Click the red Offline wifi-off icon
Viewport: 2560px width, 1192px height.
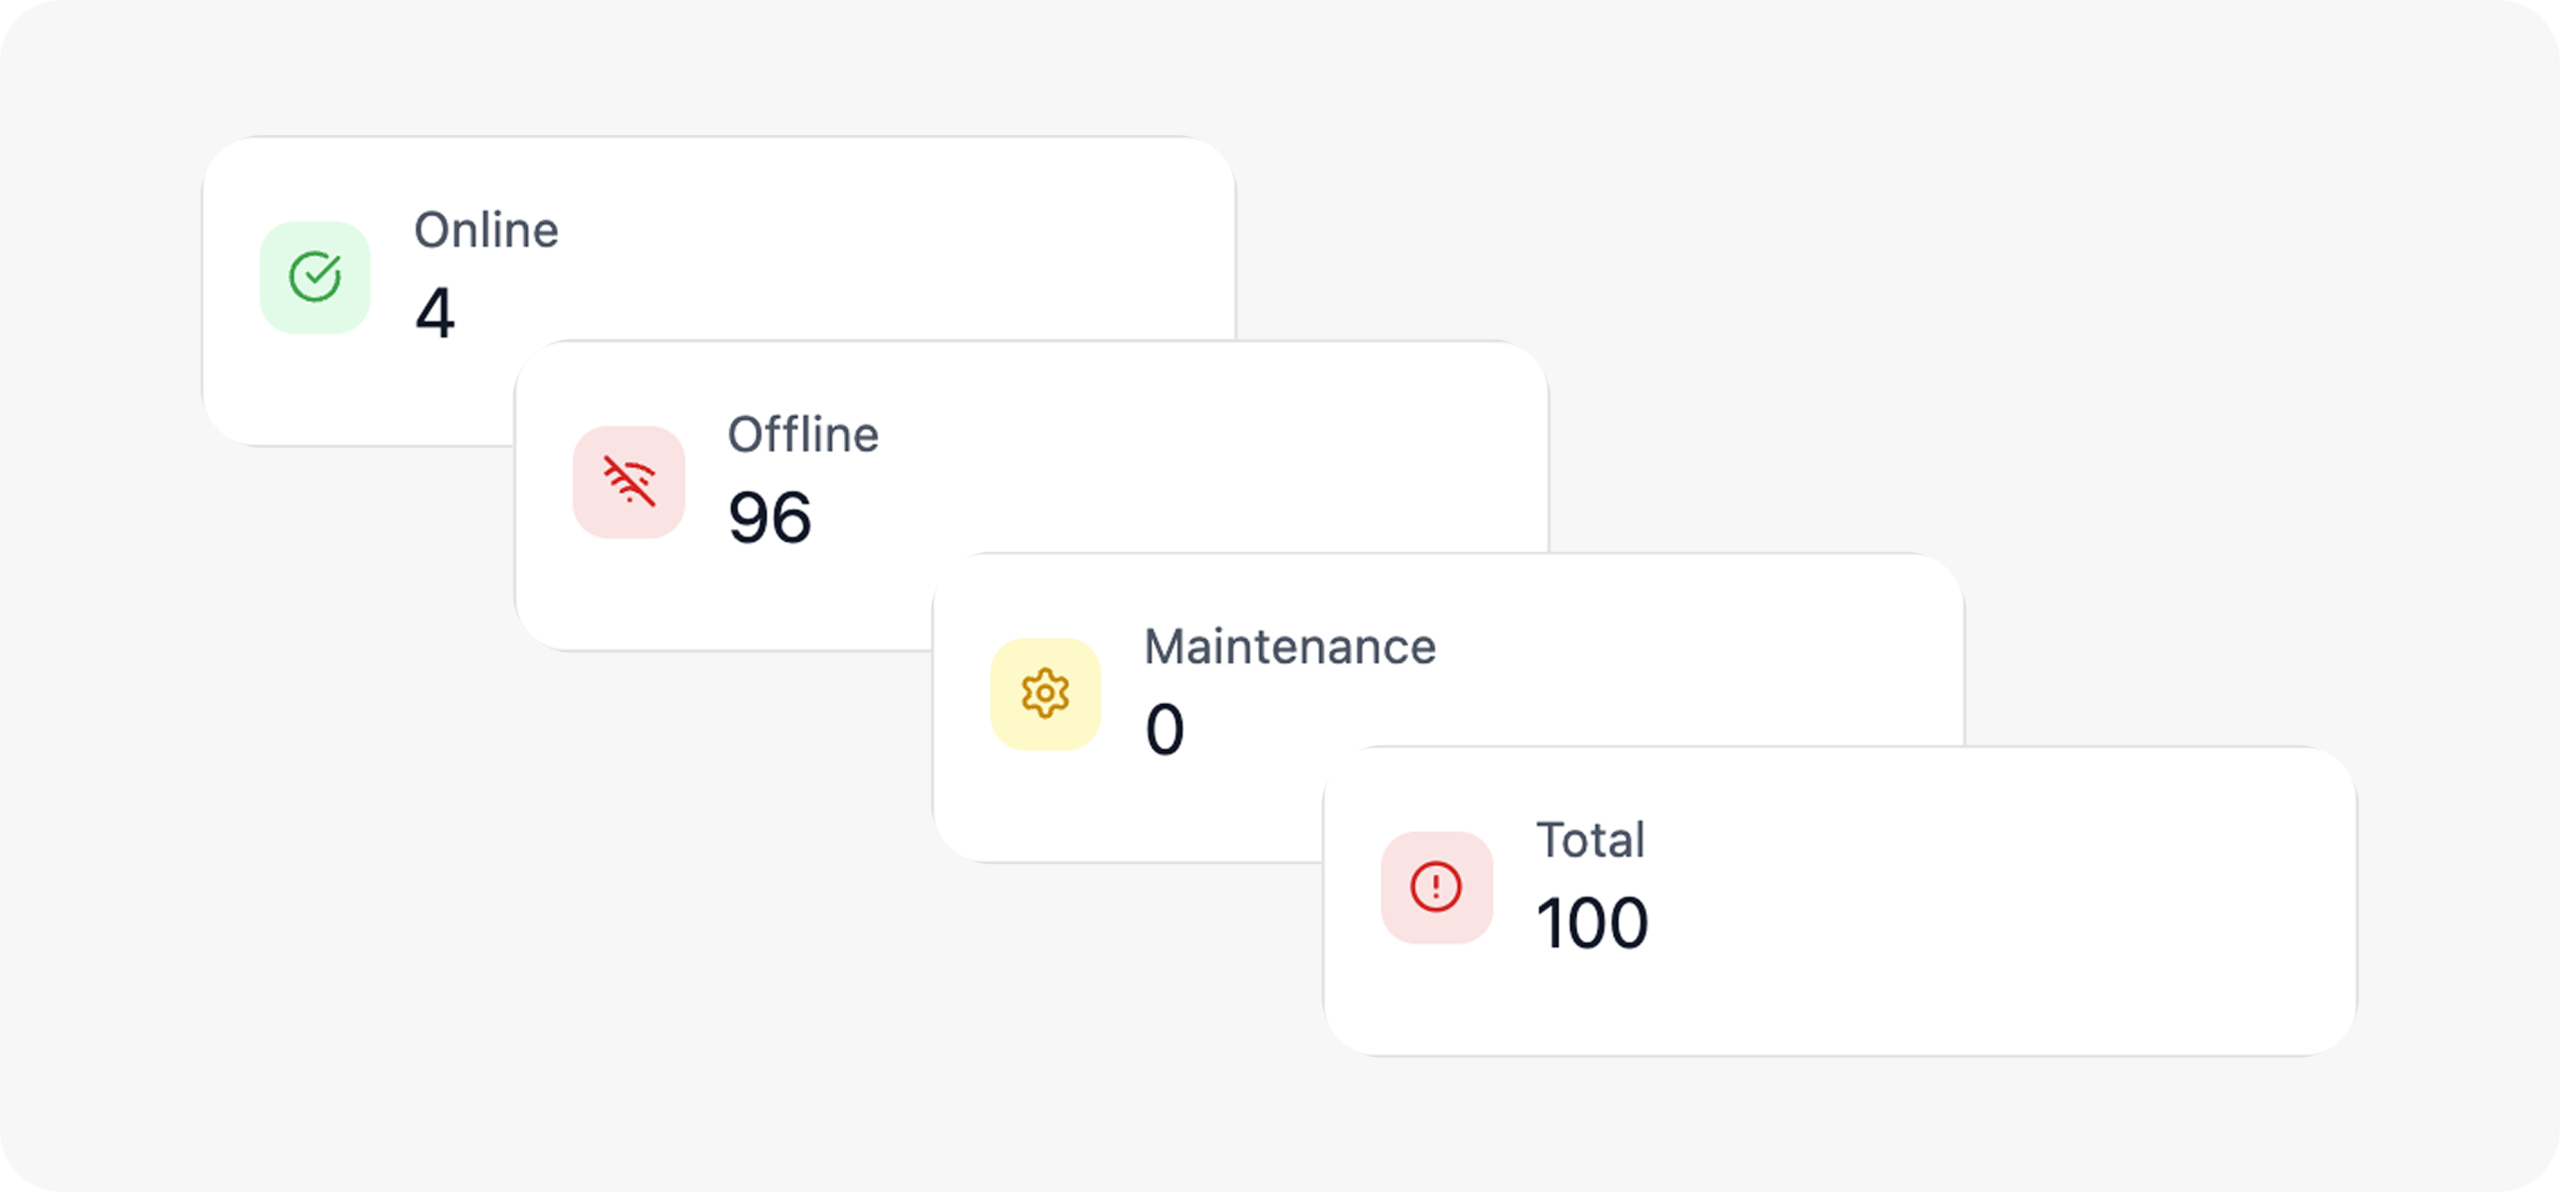(628, 481)
